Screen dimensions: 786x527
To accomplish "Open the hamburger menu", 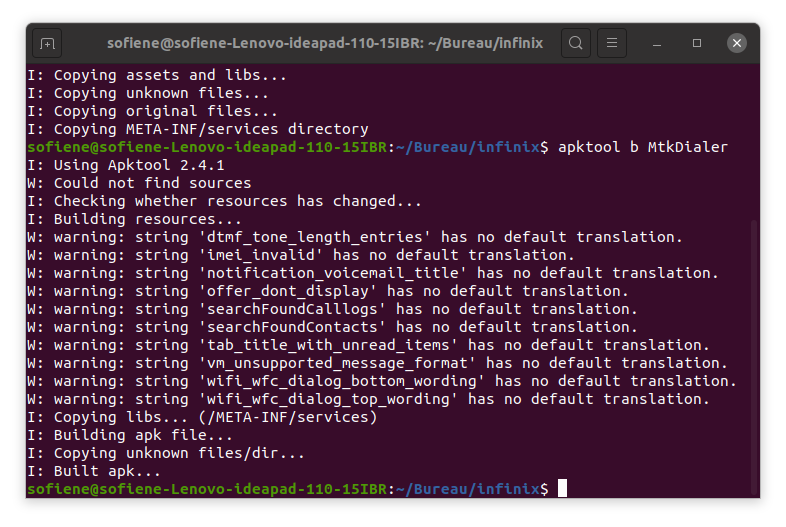I will pos(613,43).
